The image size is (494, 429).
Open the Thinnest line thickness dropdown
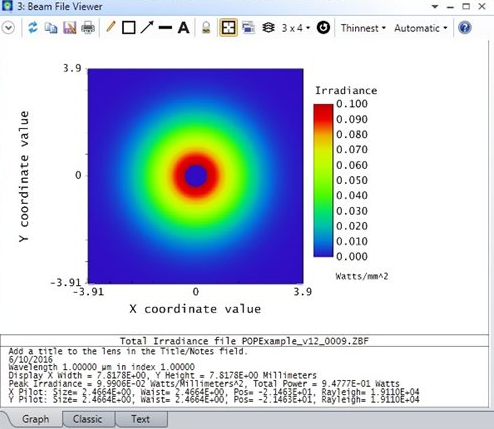click(x=363, y=28)
